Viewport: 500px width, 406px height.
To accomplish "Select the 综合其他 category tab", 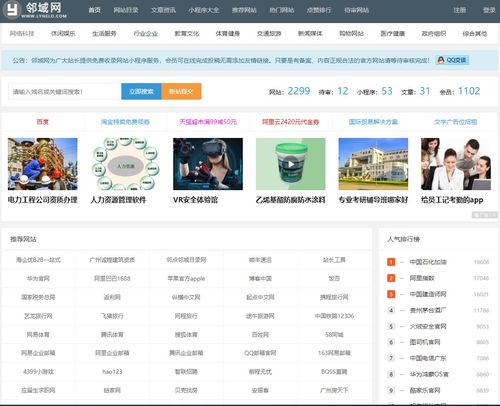I will pos(475,33).
